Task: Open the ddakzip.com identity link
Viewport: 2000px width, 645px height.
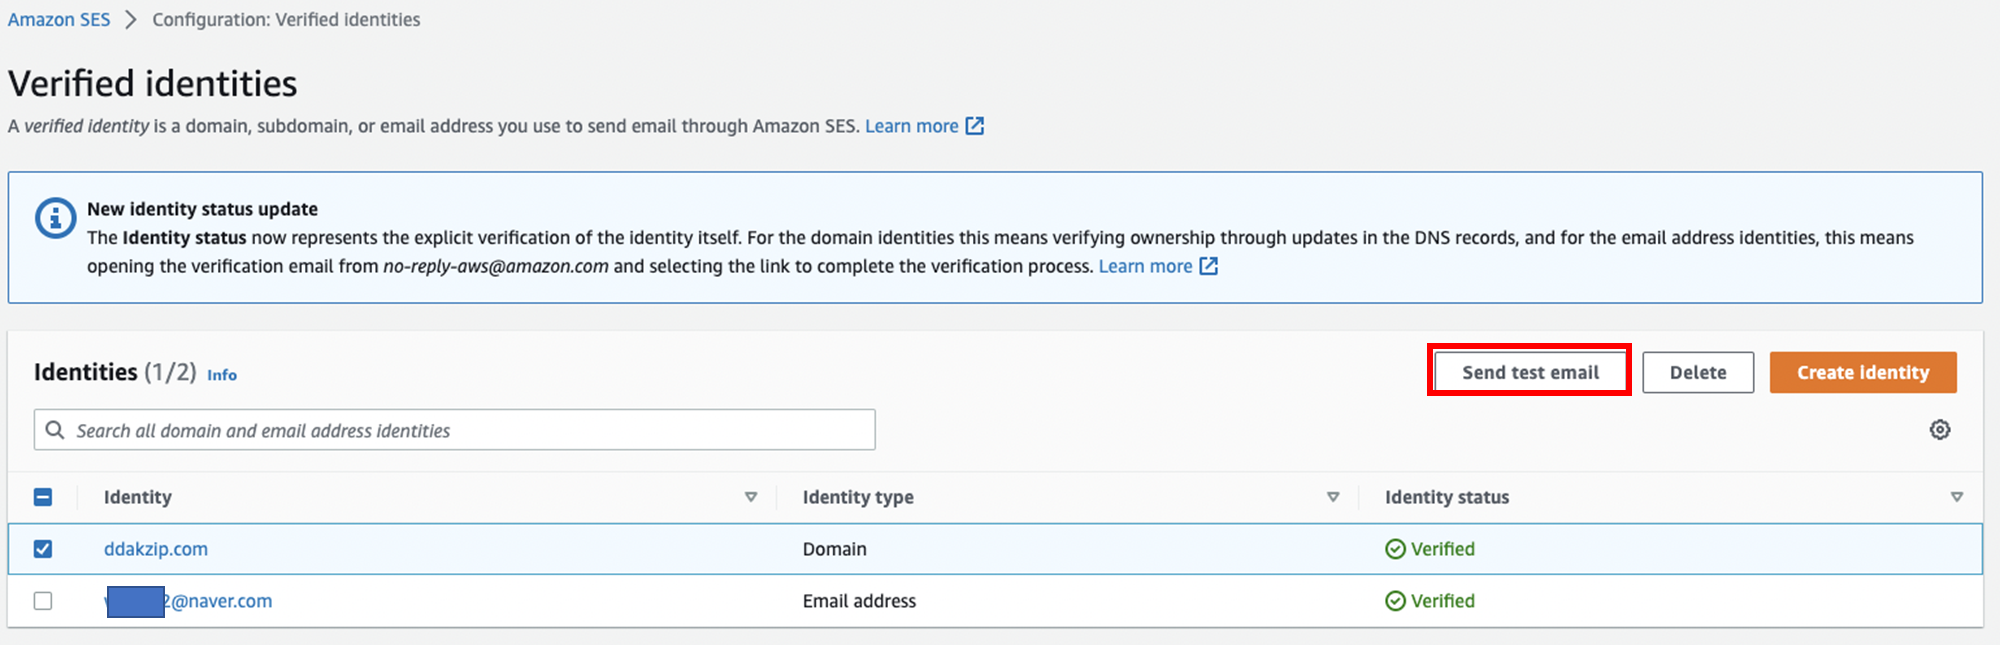Action: click(x=156, y=549)
